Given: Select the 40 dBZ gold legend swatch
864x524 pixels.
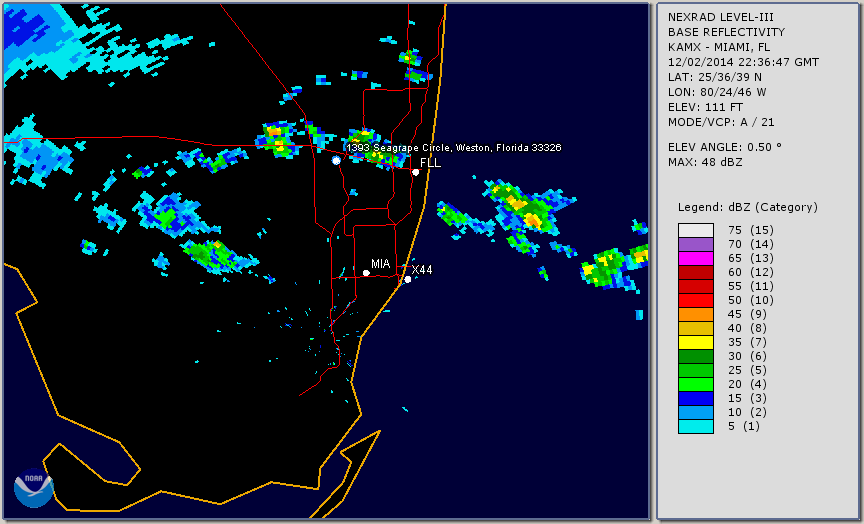Looking at the screenshot, I should point(696,328).
